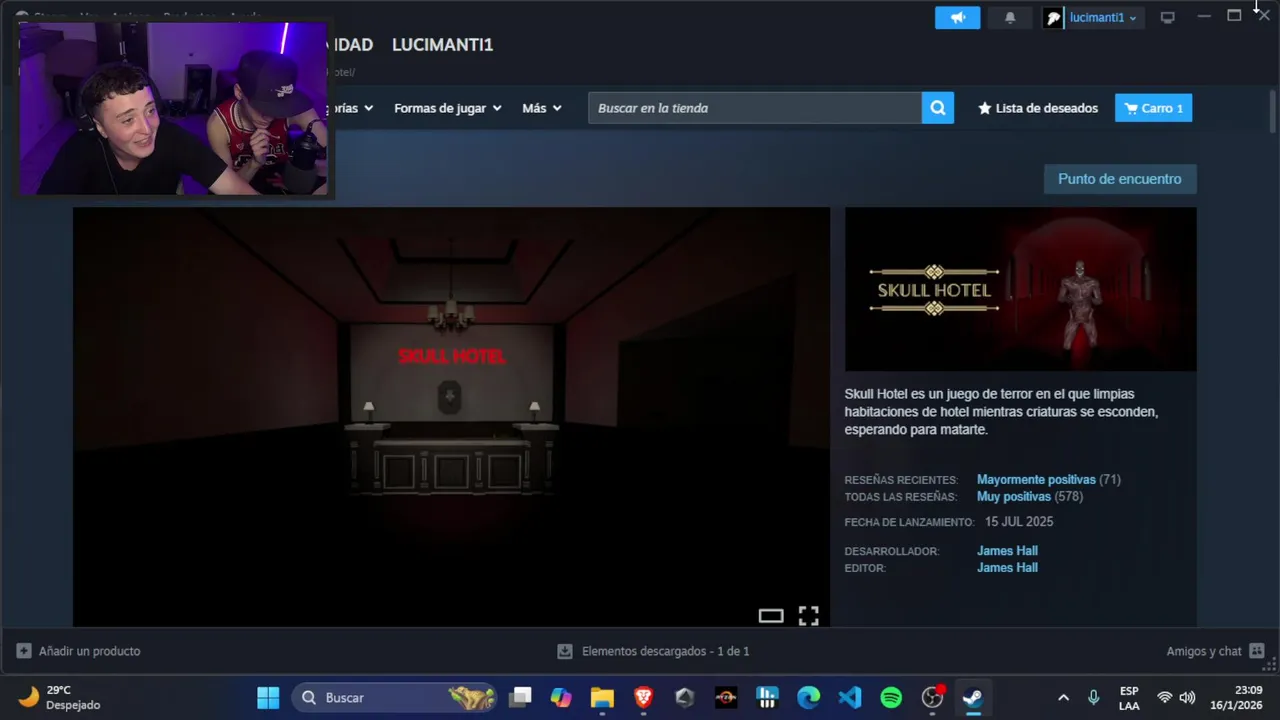
Task: Click the microphone tray icon
Action: click(1093, 698)
